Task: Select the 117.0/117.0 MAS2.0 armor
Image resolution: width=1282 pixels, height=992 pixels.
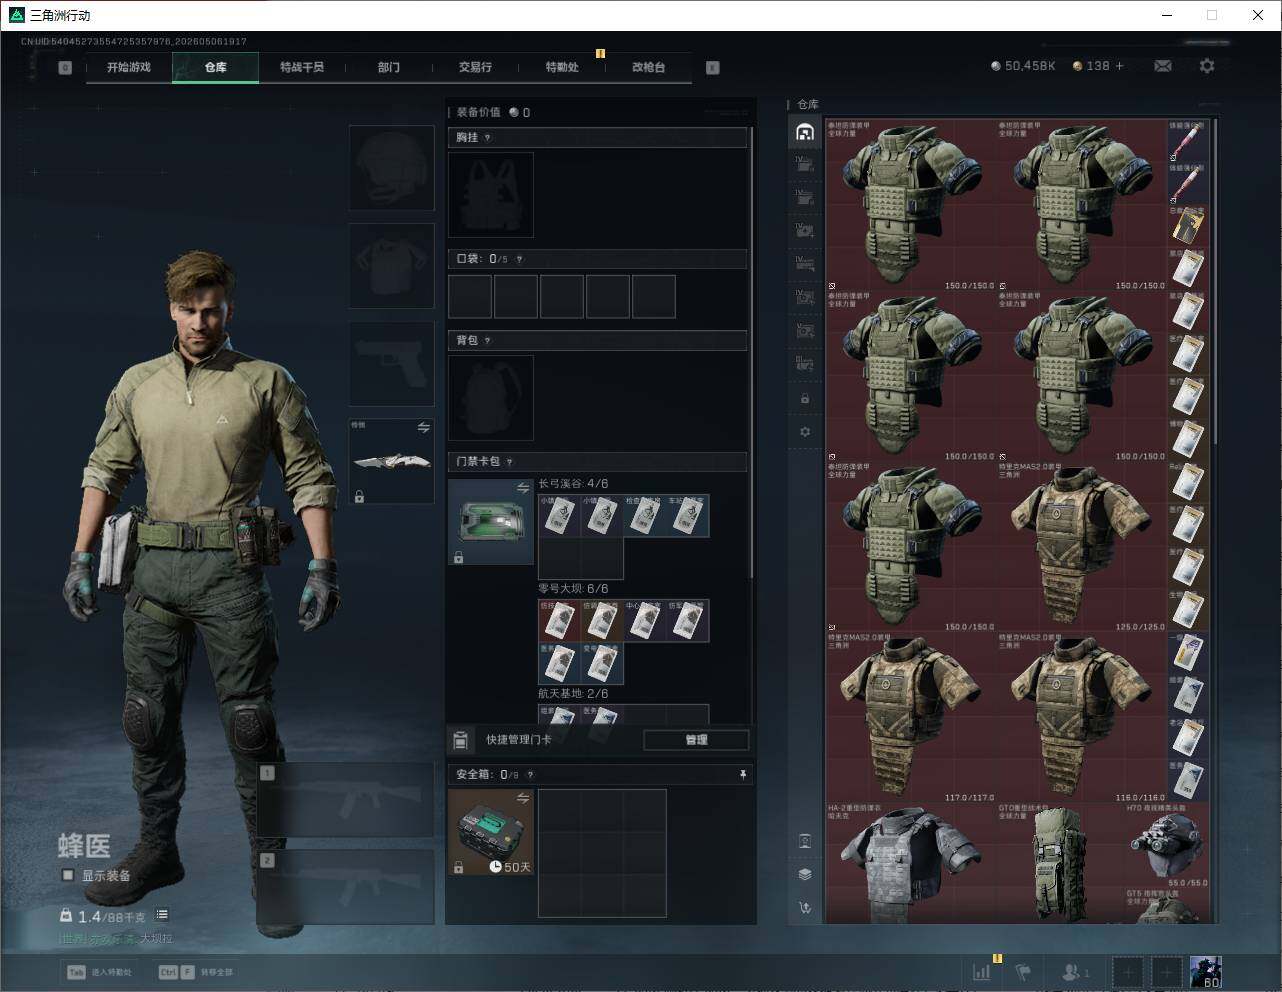Action: pos(911,717)
